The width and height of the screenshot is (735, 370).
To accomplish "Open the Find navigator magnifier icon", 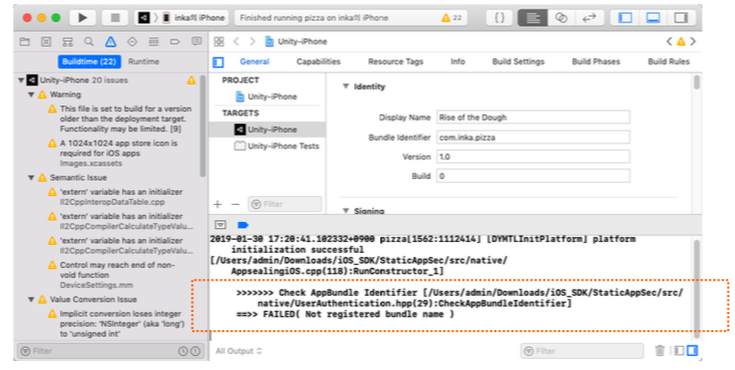I will pyautogui.click(x=89, y=42).
